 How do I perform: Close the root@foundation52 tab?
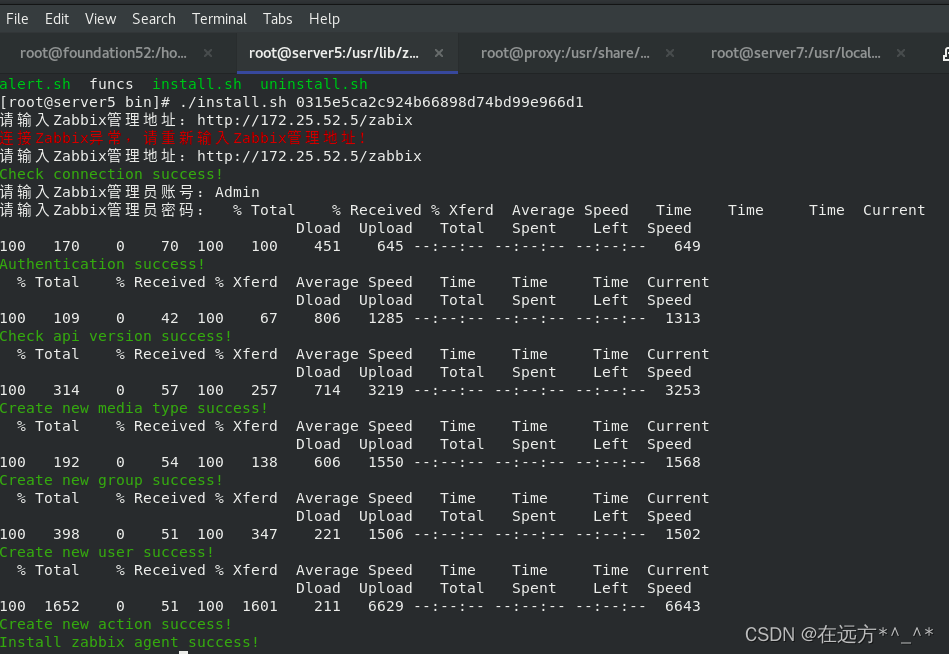[208, 53]
